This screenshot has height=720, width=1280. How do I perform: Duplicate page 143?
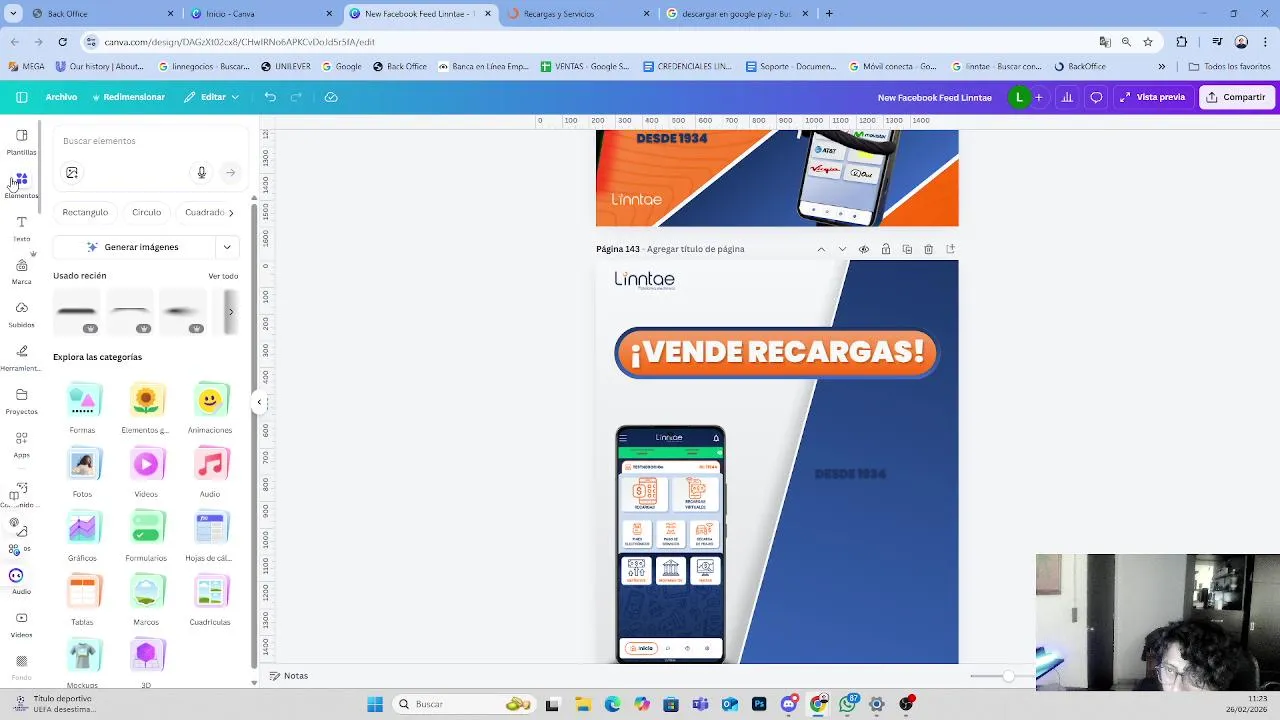907,249
